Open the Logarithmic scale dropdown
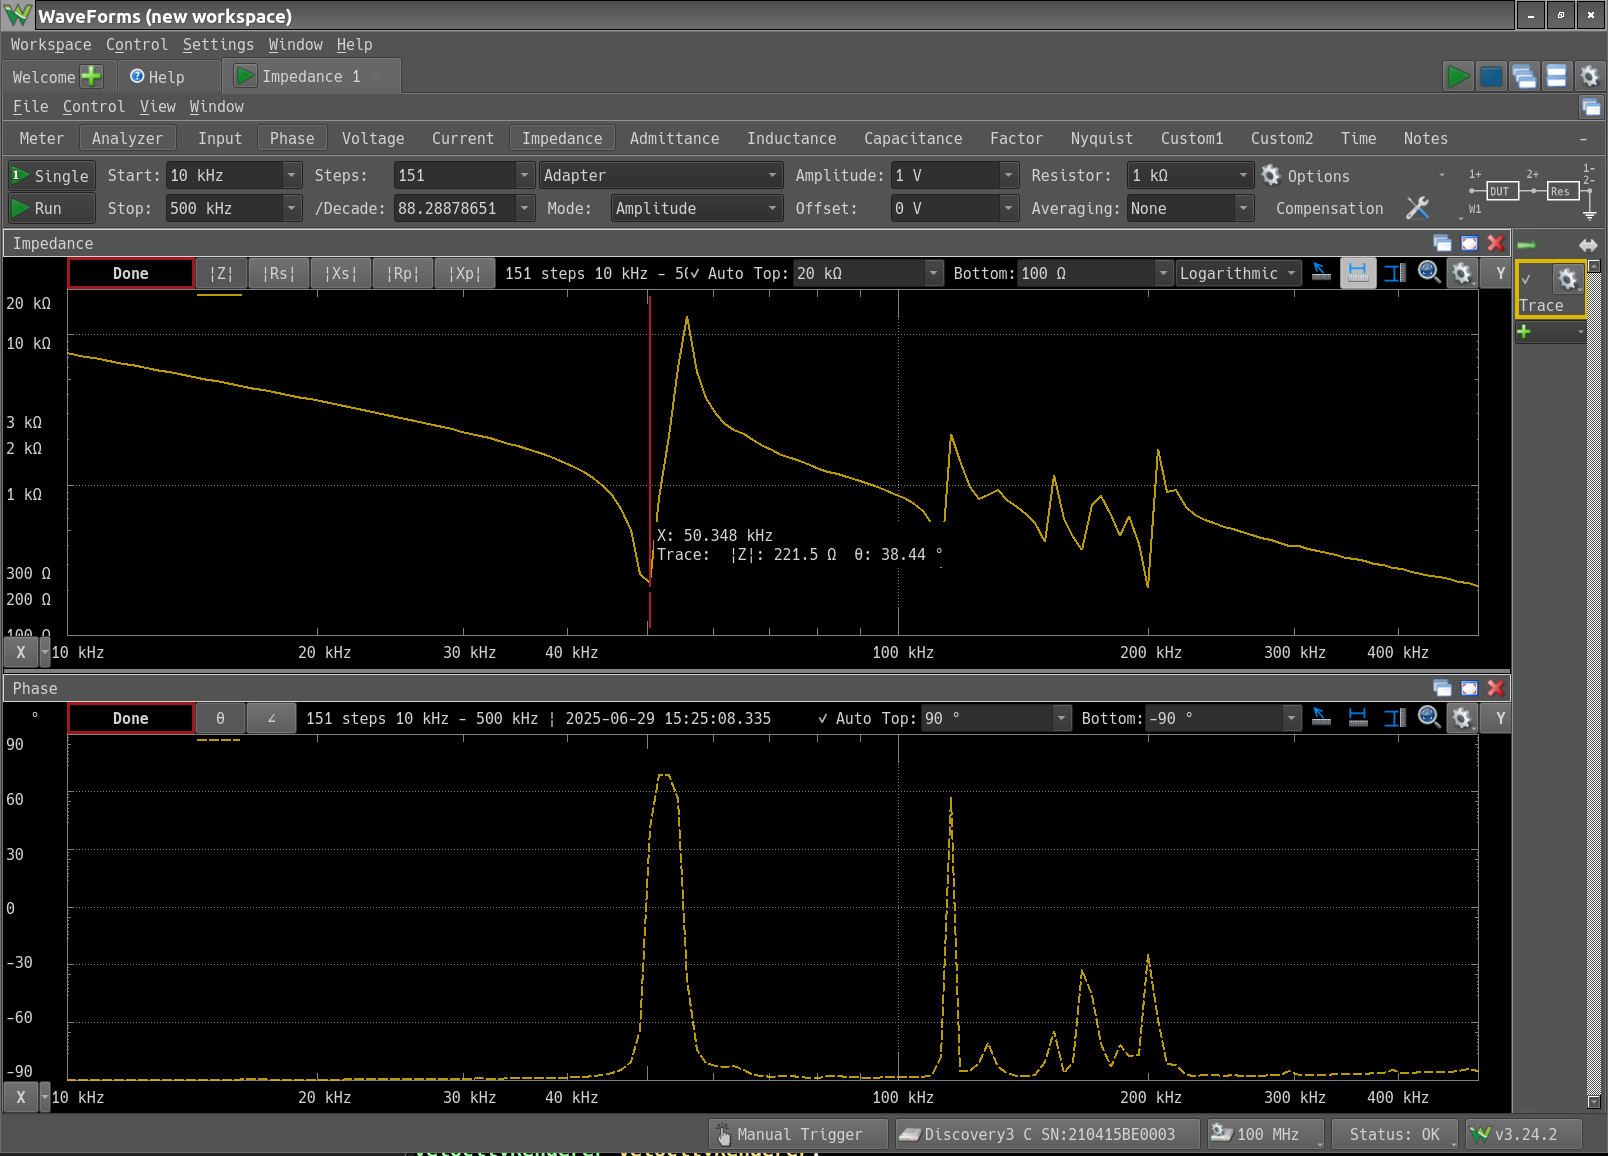 [x=1238, y=273]
